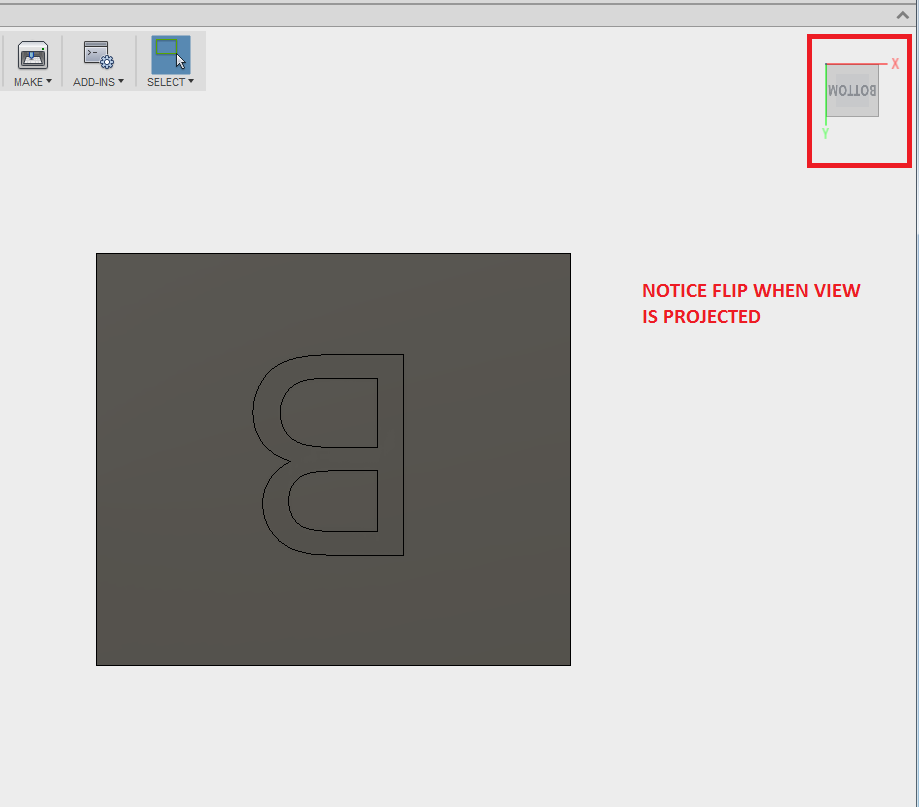Click the green Y axis on ViewCube
This screenshot has height=807, width=919.
pos(826,94)
